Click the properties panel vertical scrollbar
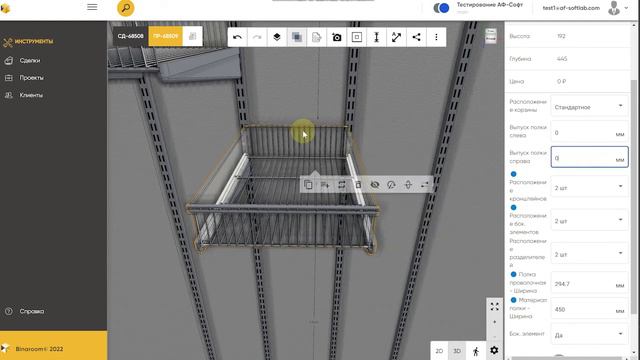The width and height of the screenshot is (640, 360). click(x=634, y=197)
